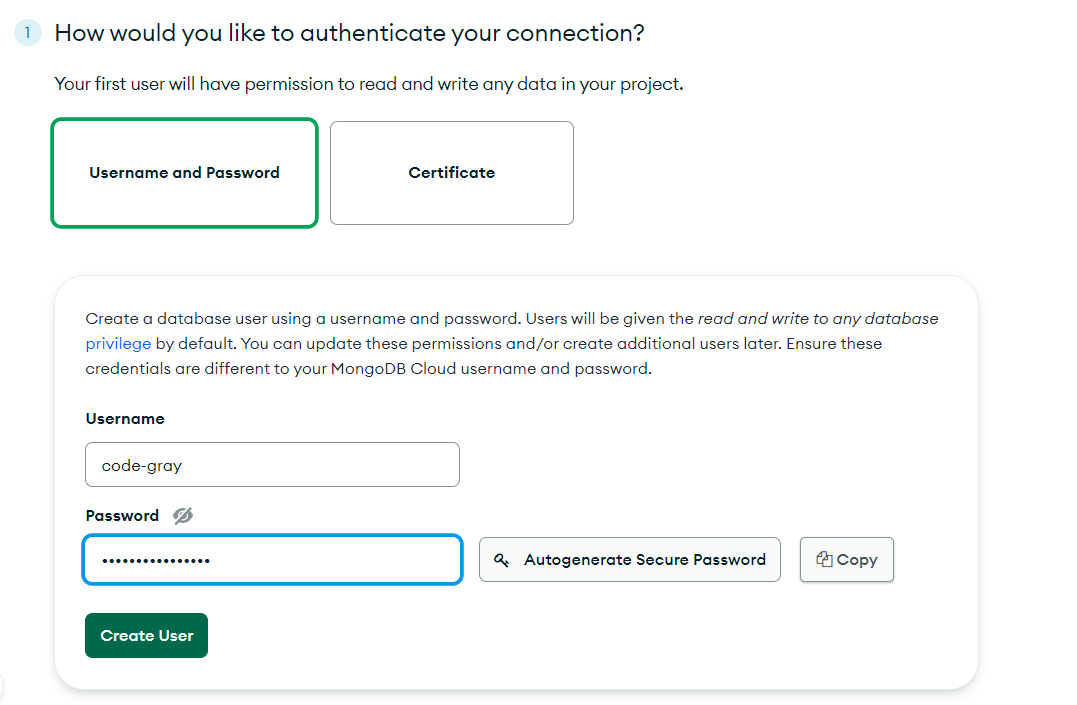This screenshot has width=1077, height=705.
Task: Click Autogenerate Secure Password button label
Action: click(645, 560)
